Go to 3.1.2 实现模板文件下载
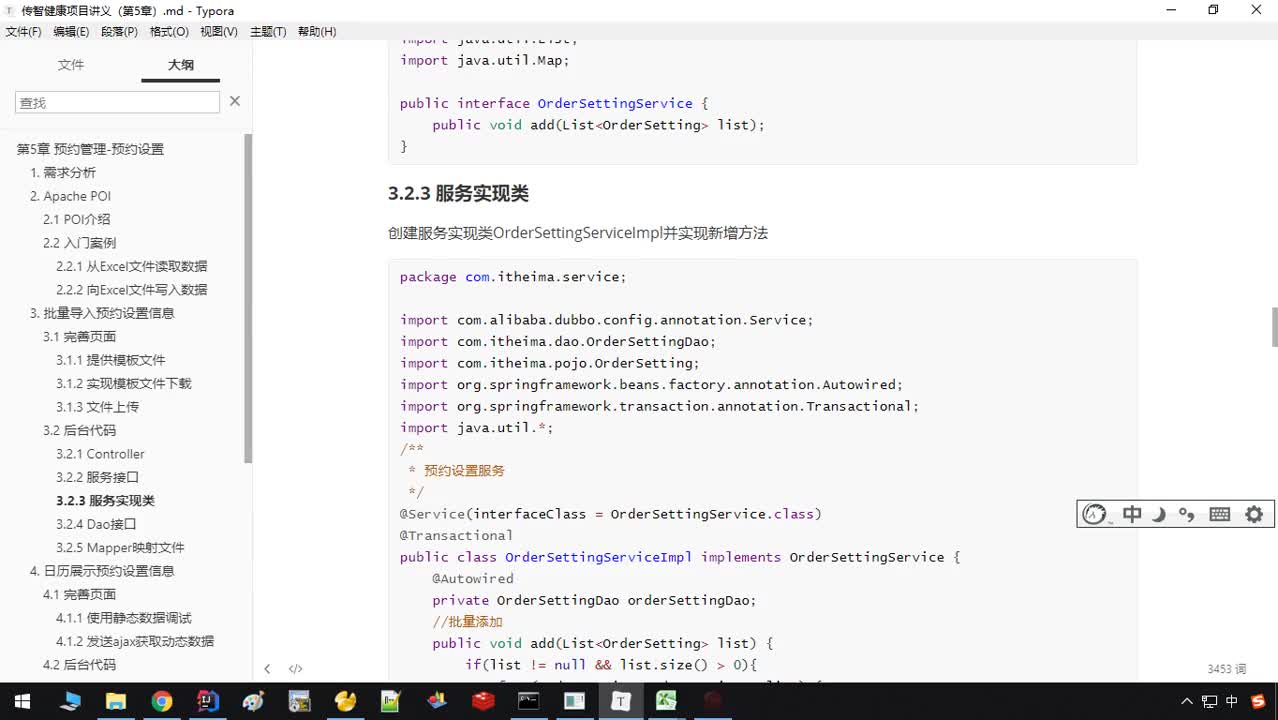The width and height of the screenshot is (1278, 720). point(123,384)
